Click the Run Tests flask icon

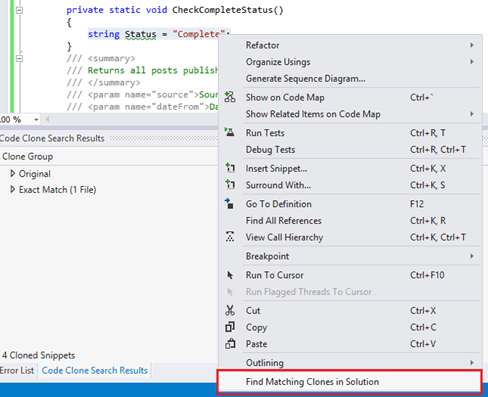[x=229, y=132]
